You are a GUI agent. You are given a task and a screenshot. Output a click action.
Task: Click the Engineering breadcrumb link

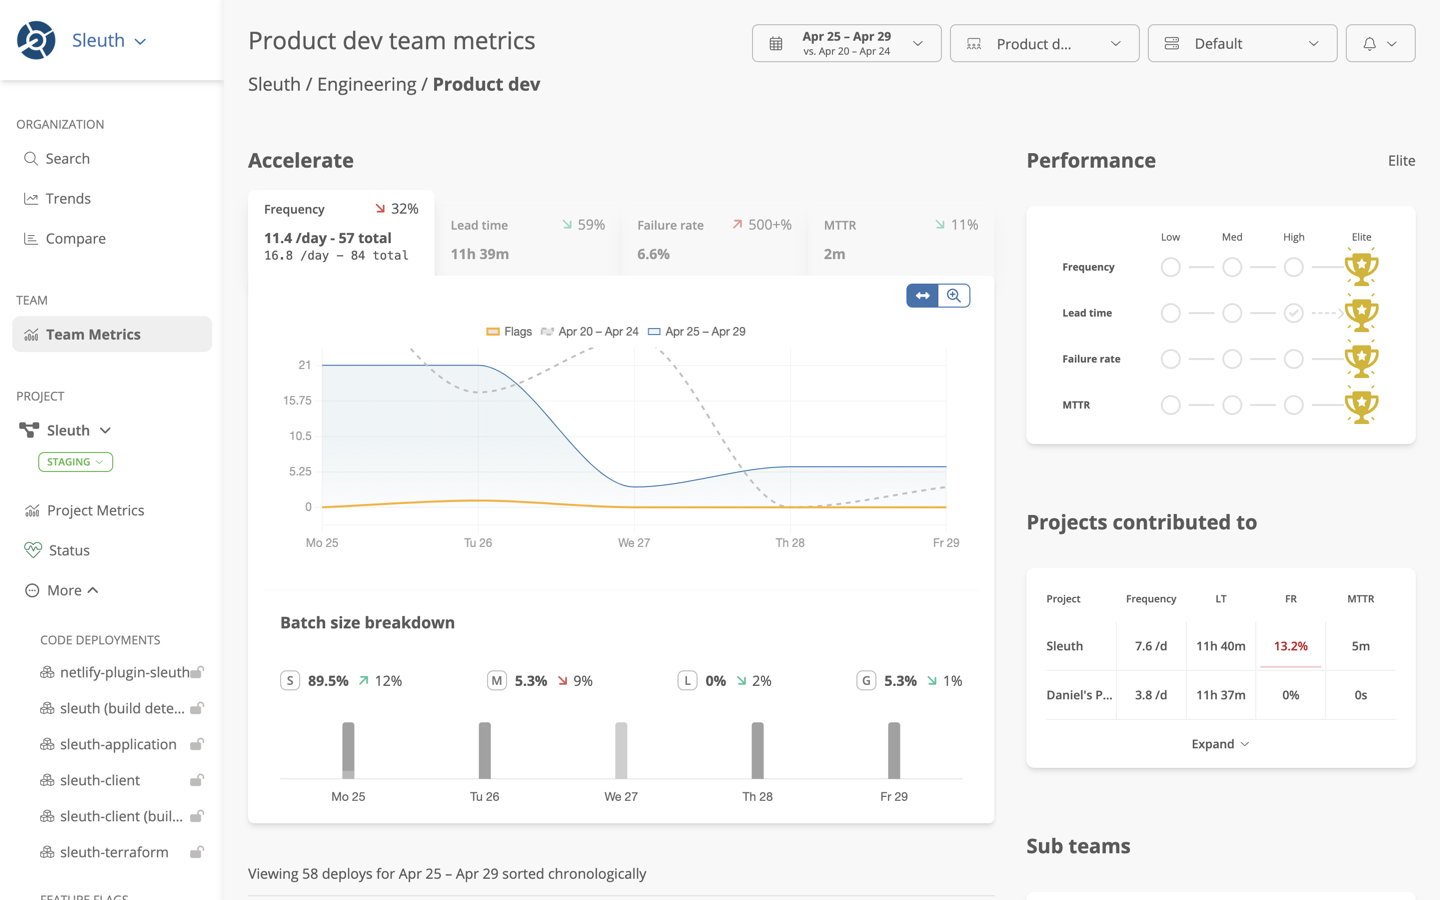pos(366,85)
